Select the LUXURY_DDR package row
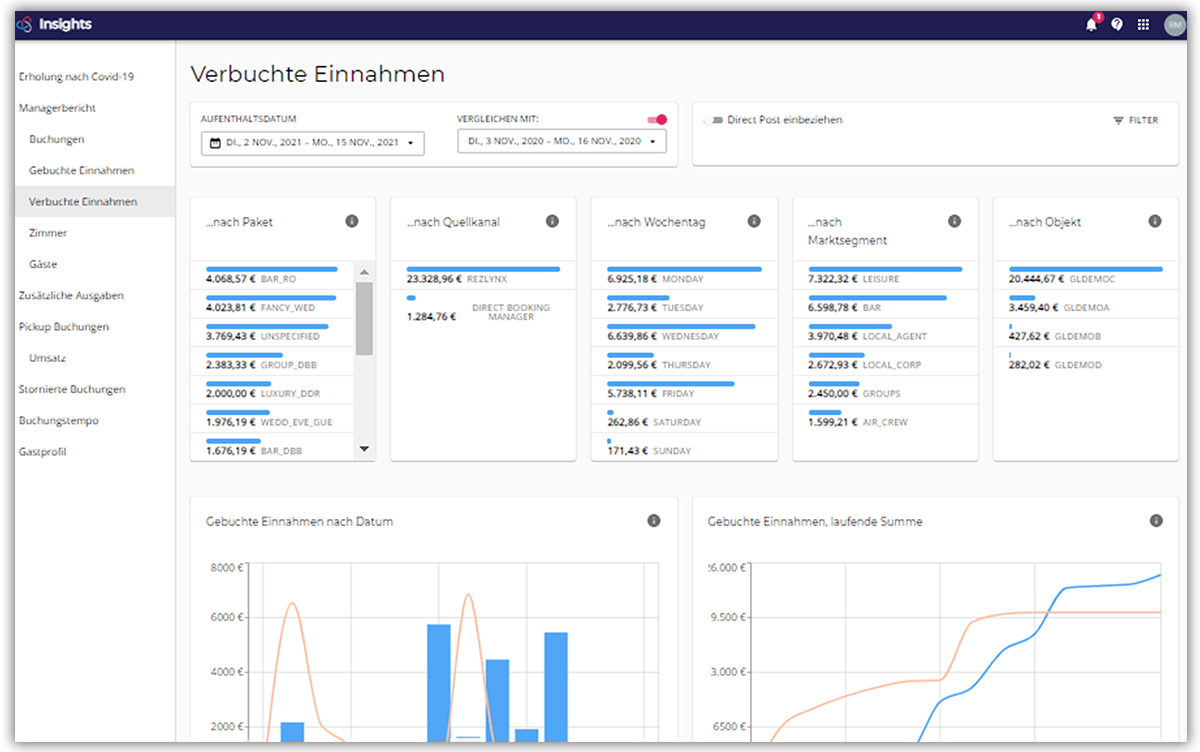Screen dimensions: 1200x752 click(272, 390)
